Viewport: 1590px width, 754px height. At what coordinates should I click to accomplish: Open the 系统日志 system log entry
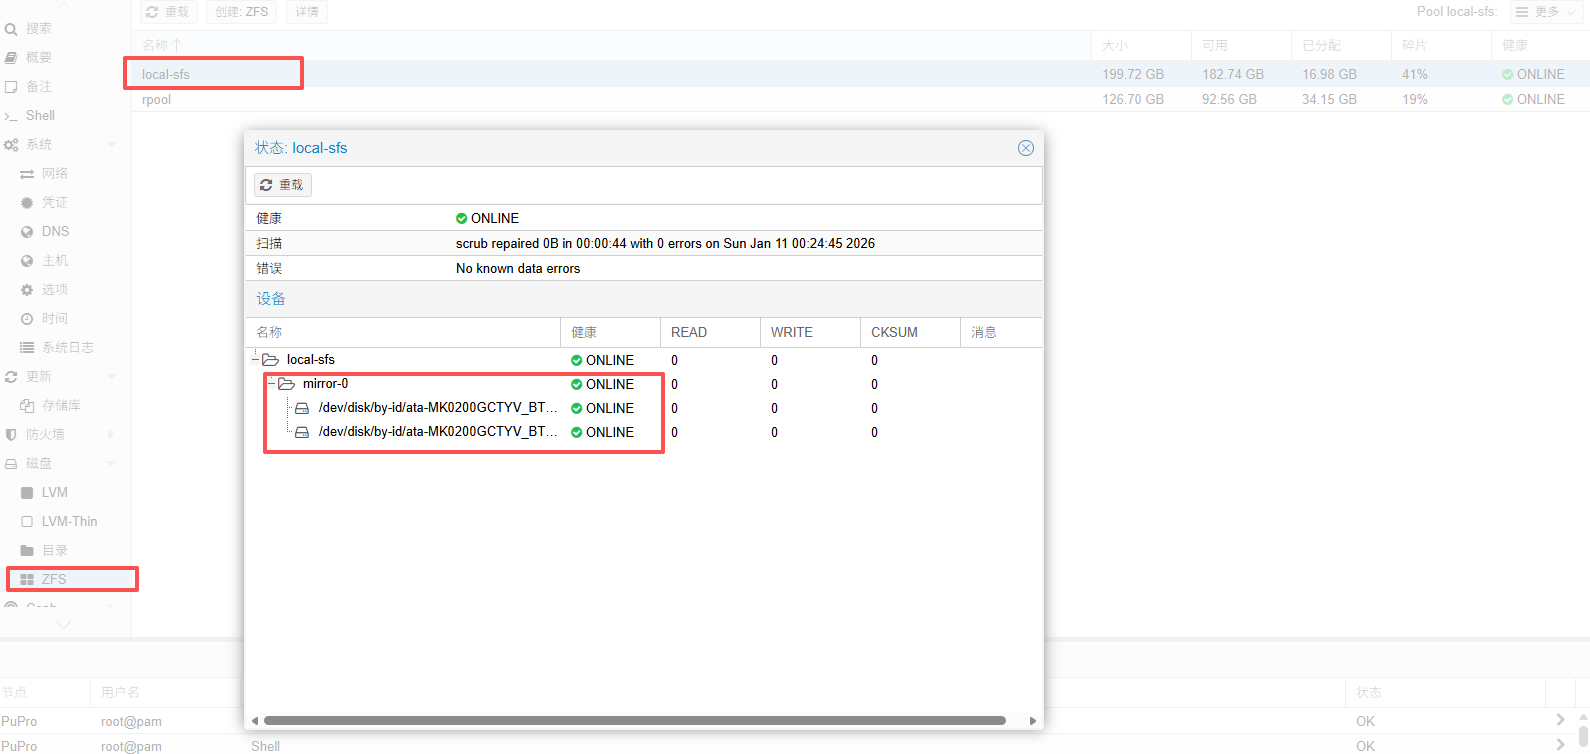tap(67, 348)
